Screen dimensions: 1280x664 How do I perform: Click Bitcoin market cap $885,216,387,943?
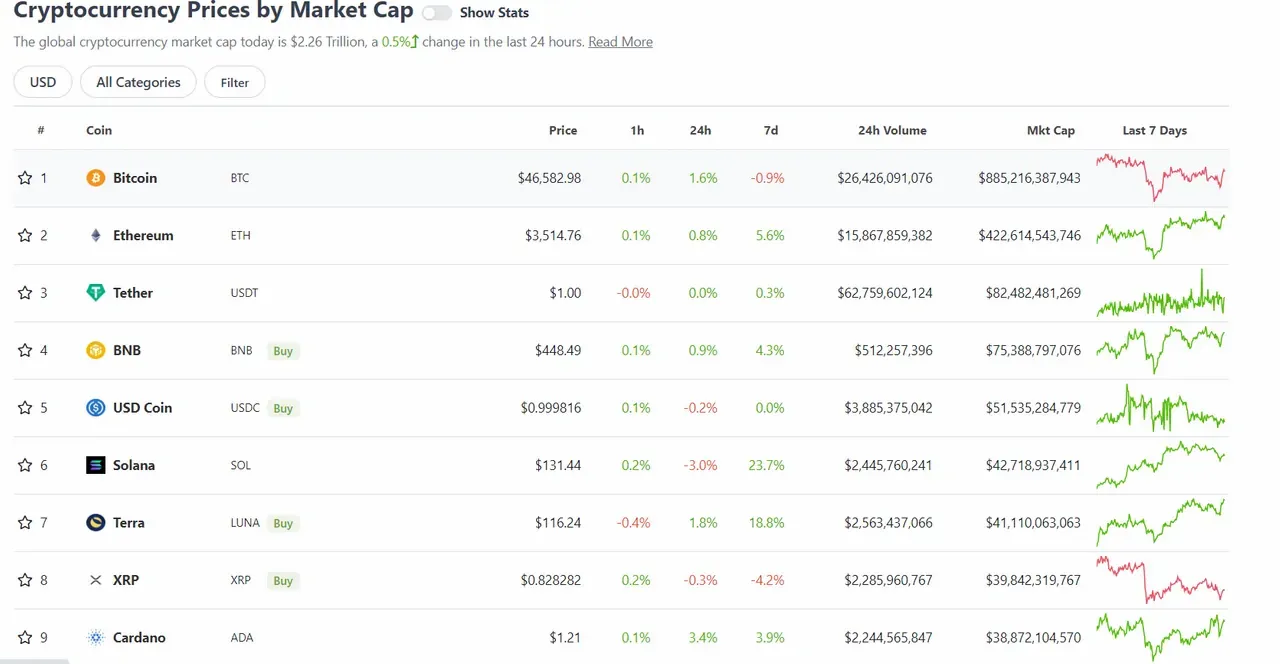click(x=1029, y=178)
